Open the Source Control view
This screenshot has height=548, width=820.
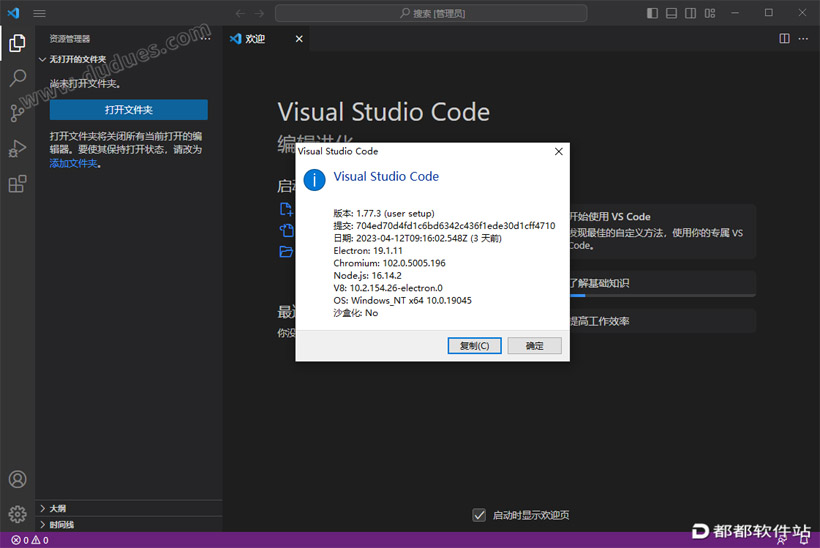(17, 113)
